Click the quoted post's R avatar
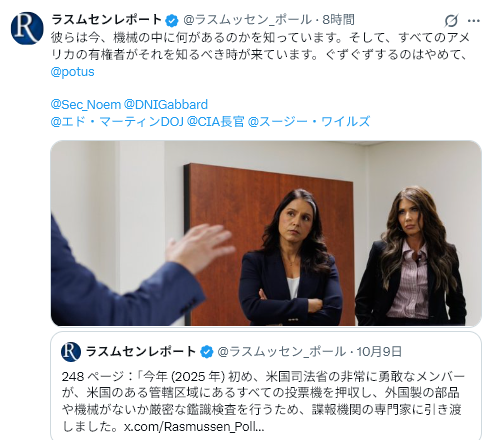This screenshot has width=494, height=440. click(71, 352)
